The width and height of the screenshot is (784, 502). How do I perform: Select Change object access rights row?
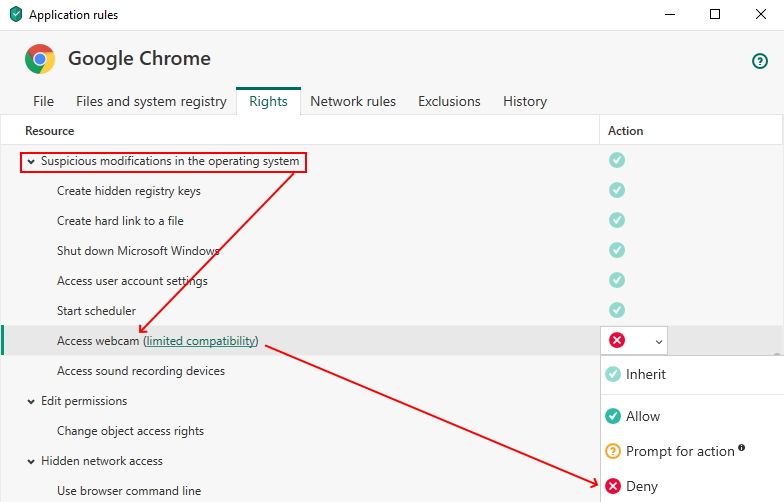300,430
